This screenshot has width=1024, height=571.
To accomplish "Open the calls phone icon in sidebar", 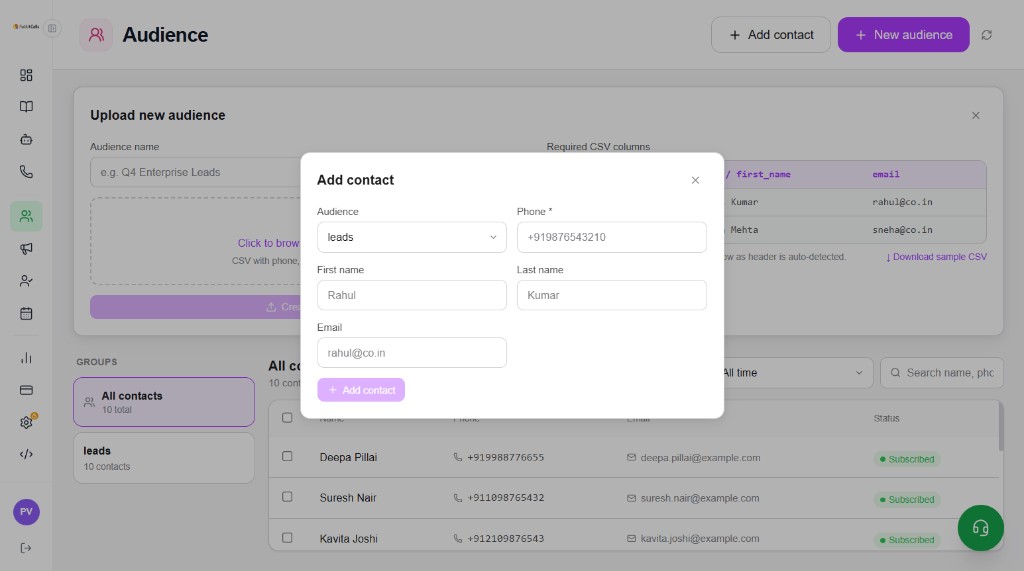I will tap(26, 172).
